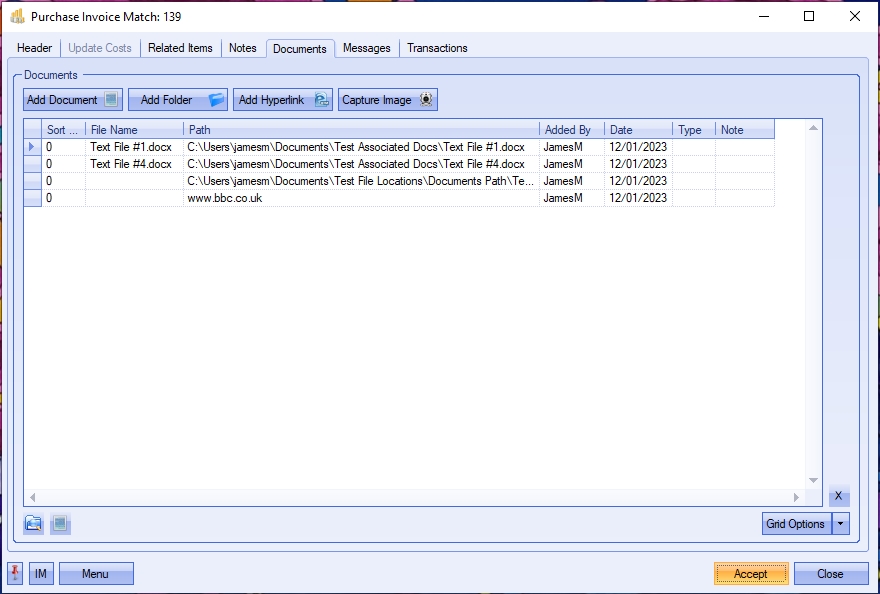Click the Add Document button
This screenshot has height=594, width=880.
coord(73,100)
